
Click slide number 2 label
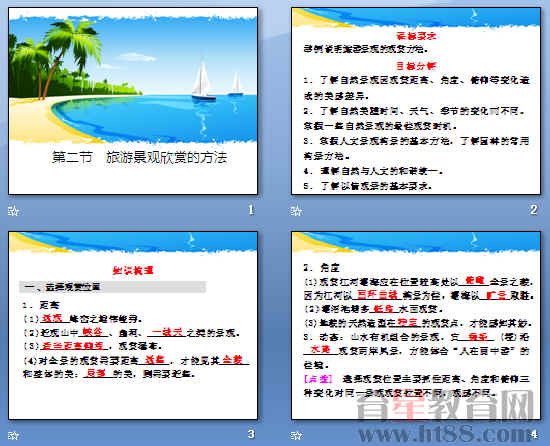coord(534,210)
